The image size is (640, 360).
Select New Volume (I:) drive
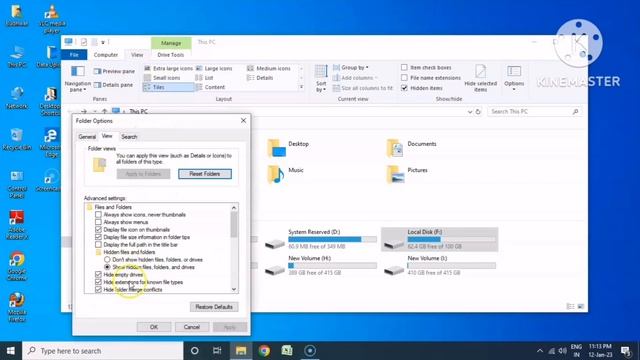tap(440, 265)
